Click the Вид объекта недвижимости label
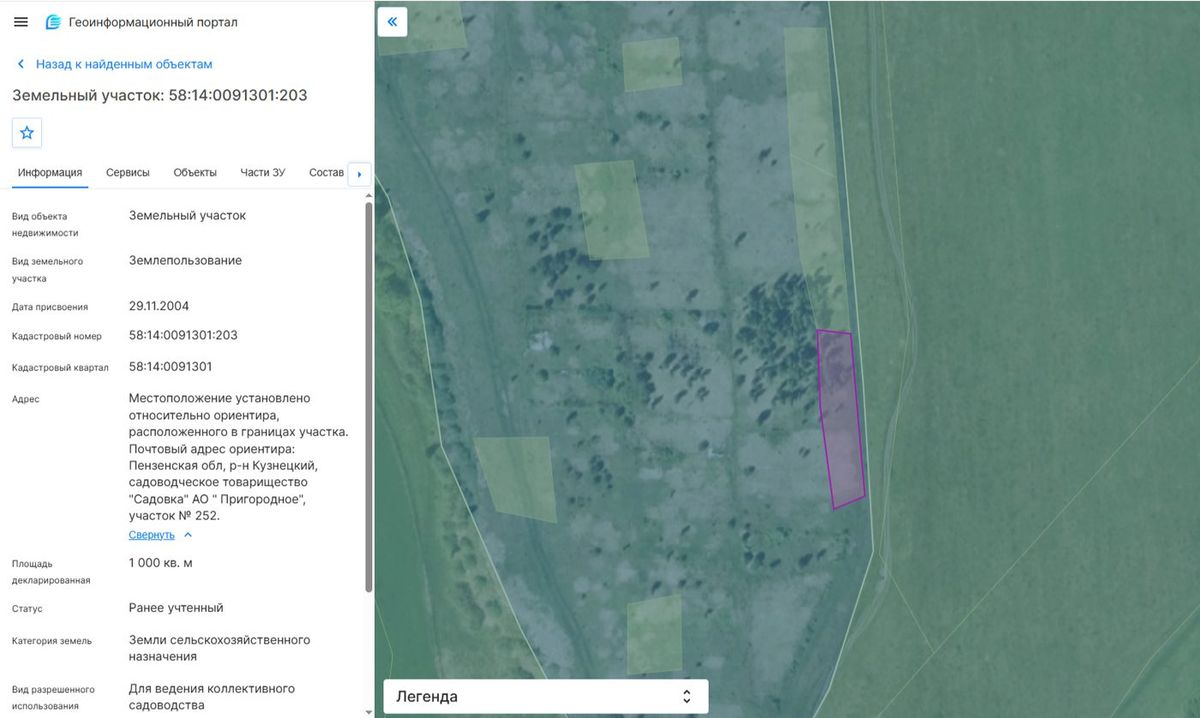Viewport: 1200px width, 718px height. coord(45,224)
